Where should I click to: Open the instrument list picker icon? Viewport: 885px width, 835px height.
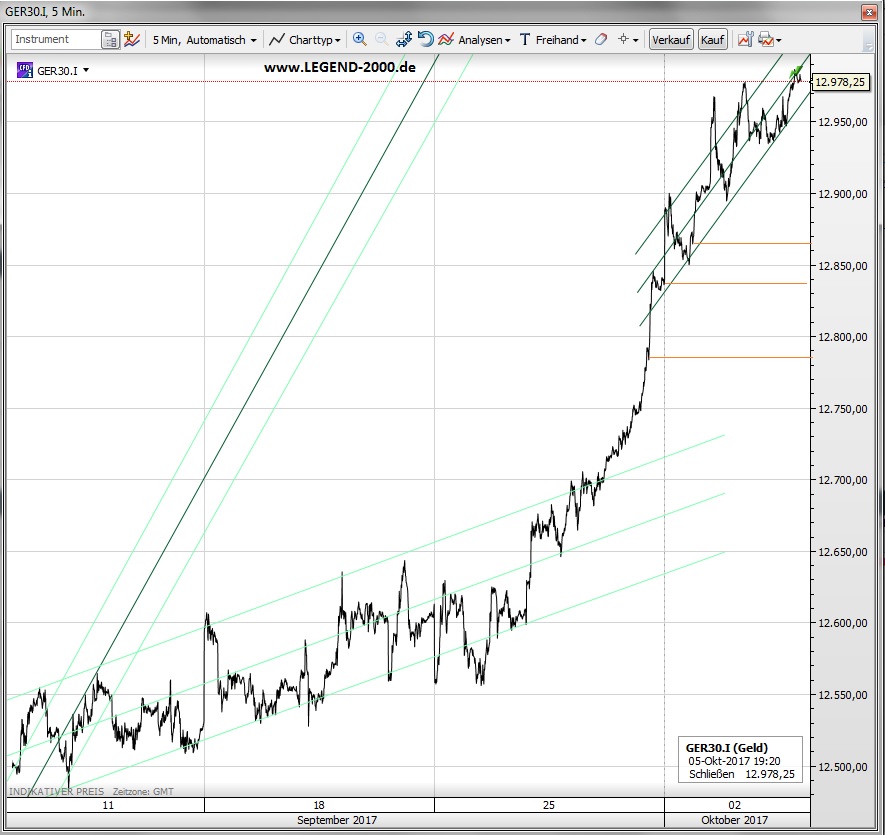click(x=110, y=40)
